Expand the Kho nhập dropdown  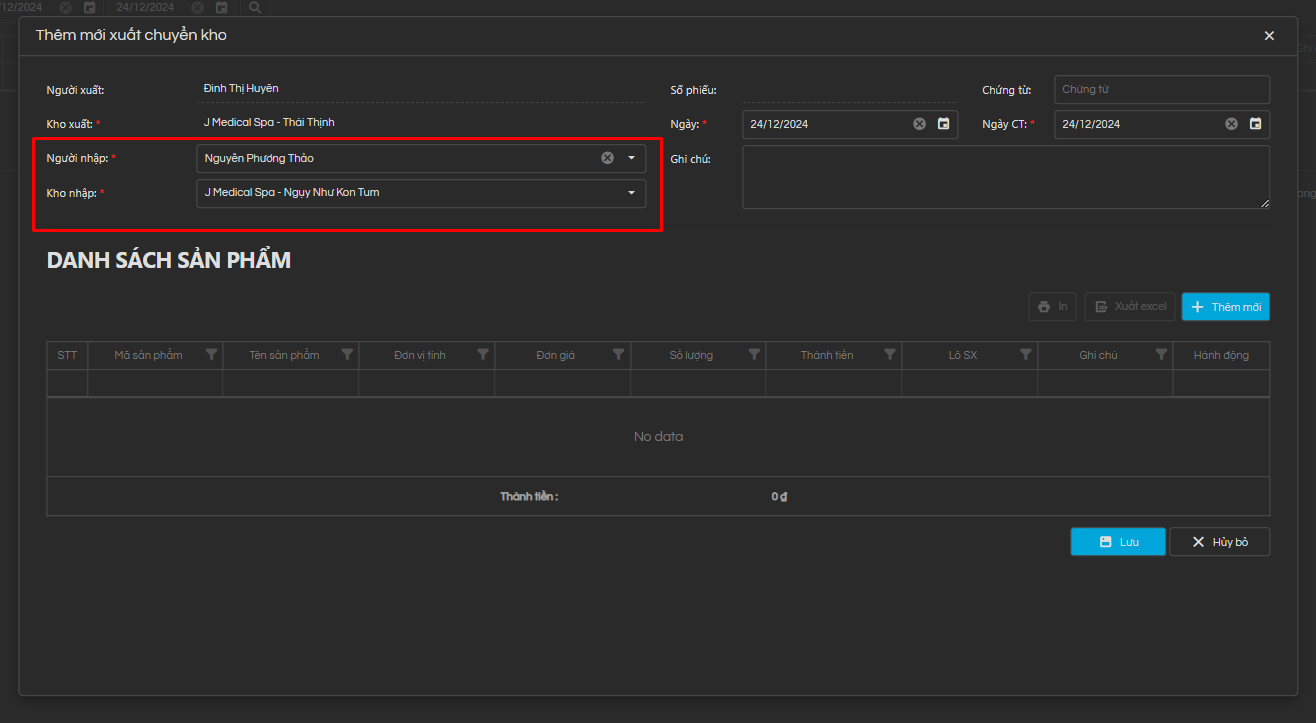631,193
